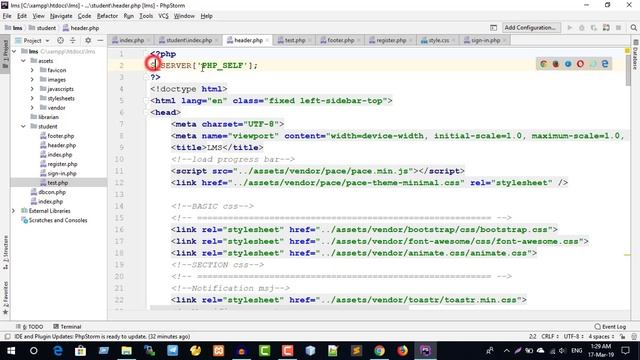
Task: Expand External Libraries node
Action: [x=13, y=211]
